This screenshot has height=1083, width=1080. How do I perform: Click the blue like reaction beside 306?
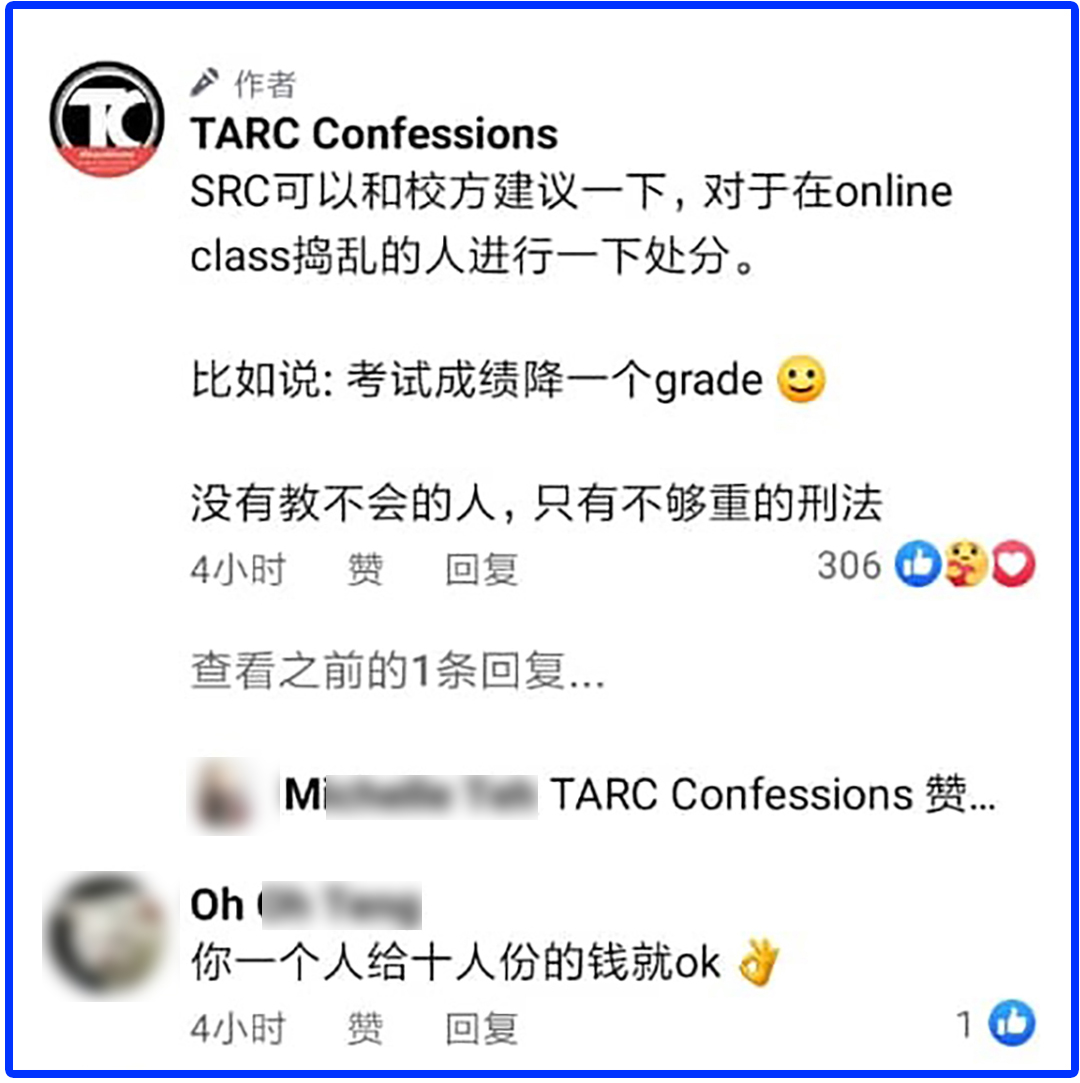[918, 564]
